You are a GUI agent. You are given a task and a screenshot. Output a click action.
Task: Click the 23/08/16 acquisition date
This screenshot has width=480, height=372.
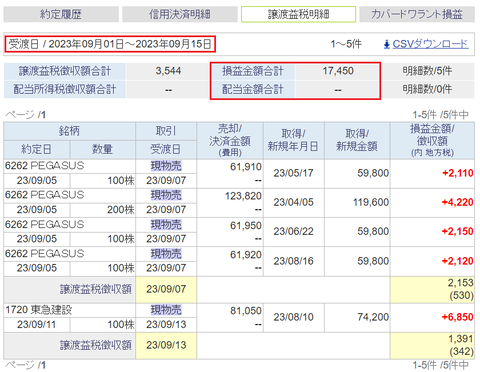coord(293,261)
